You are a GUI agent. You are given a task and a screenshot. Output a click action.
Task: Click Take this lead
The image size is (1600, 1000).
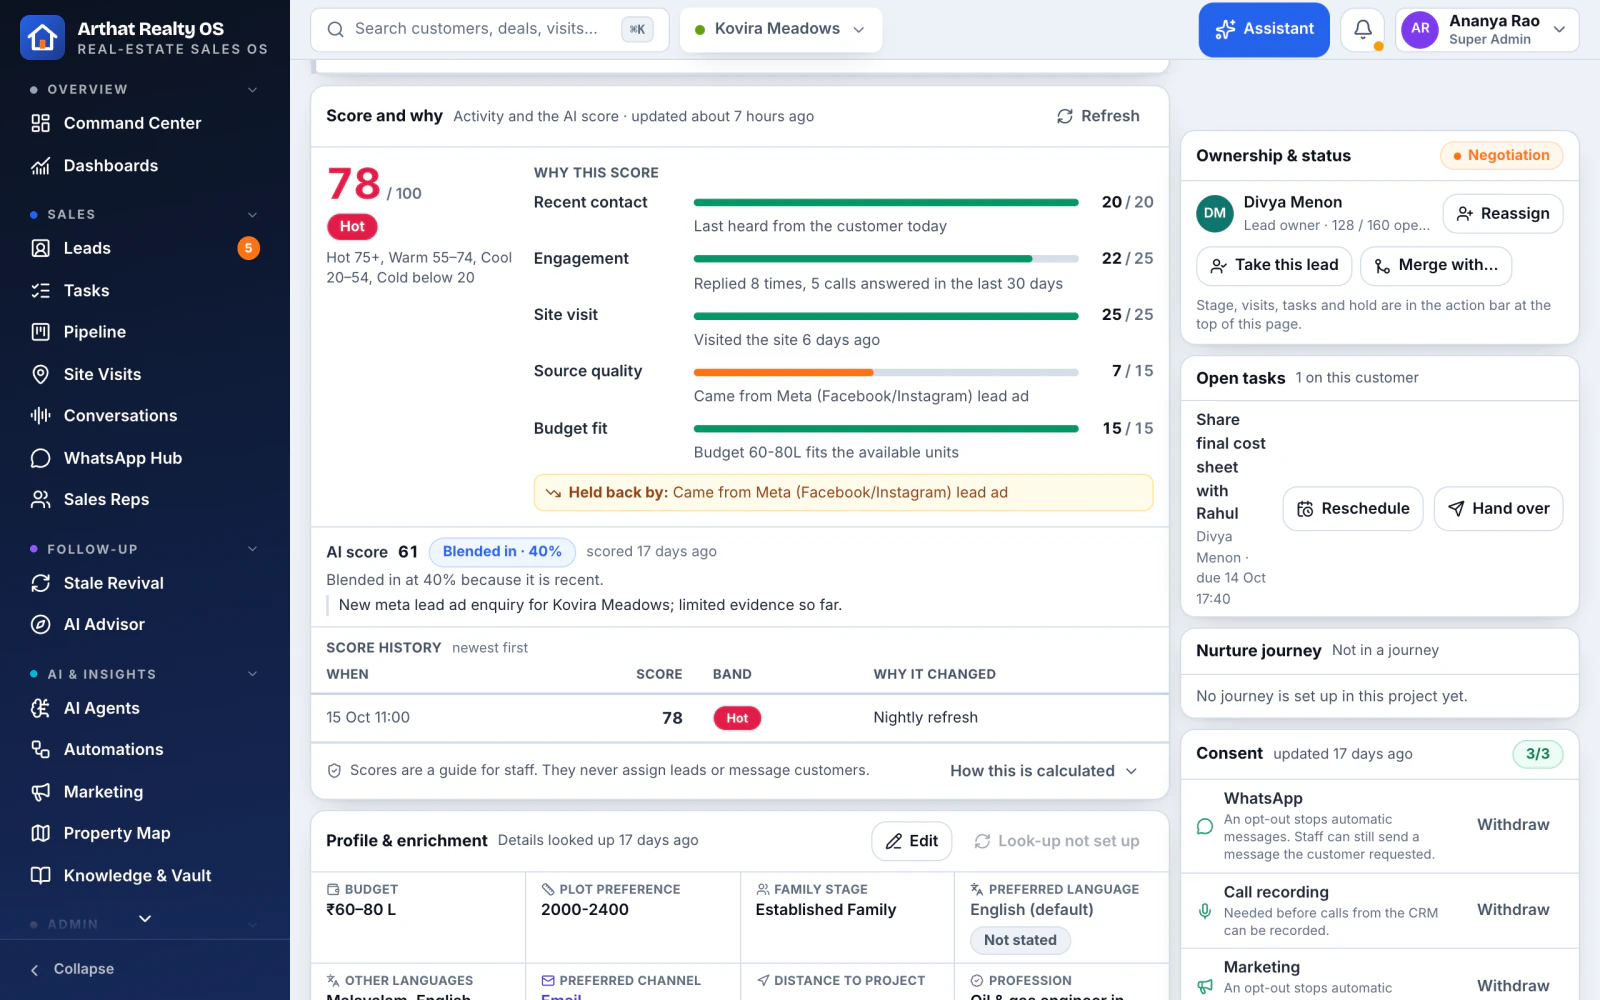pyautogui.click(x=1274, y=265)
